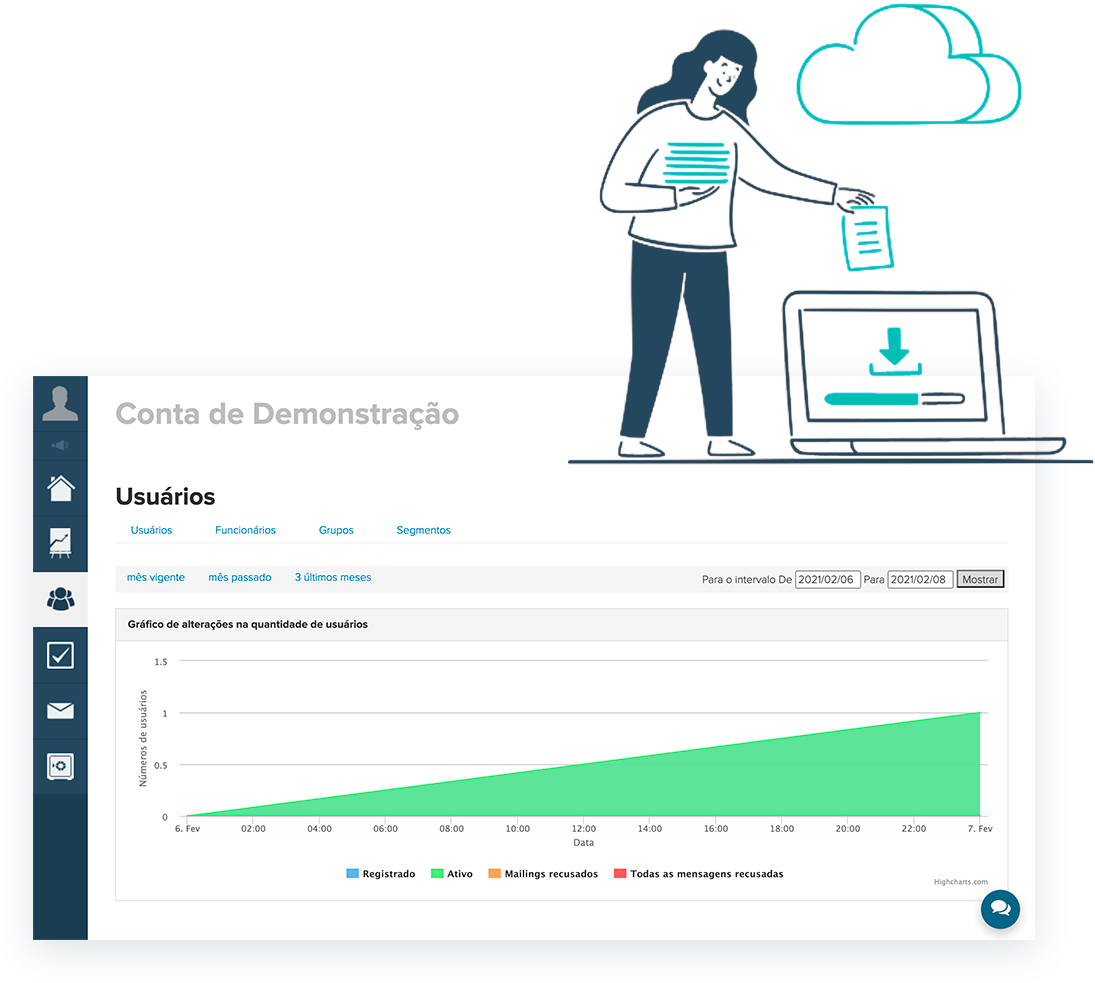This screenshot has height=983, width=1095.
Task: Filter by mês vigente
Action: [x=156, y=577]
